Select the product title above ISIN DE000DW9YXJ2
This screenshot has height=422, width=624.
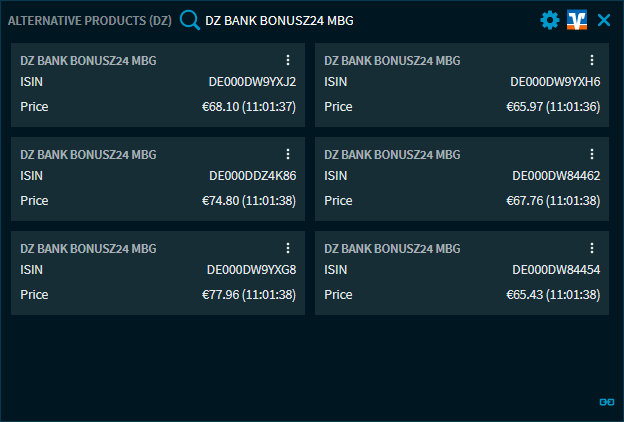point(88,61)
